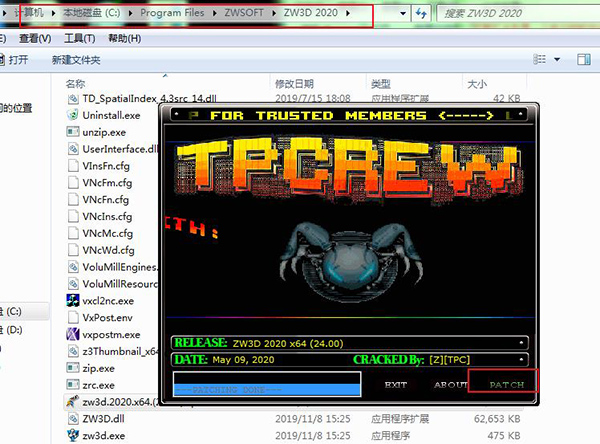Click the PATCH button in the TPCREW patcher

click(506, 384)
